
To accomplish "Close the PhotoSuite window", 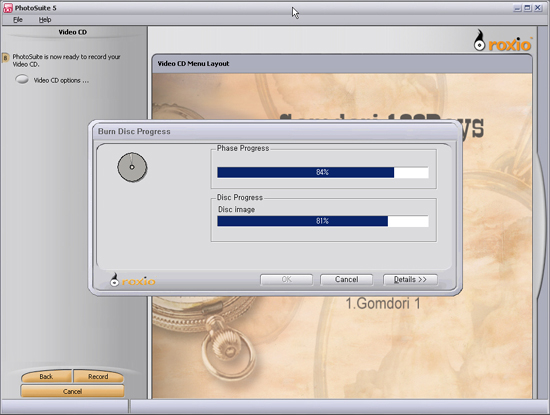I will 538,8.
